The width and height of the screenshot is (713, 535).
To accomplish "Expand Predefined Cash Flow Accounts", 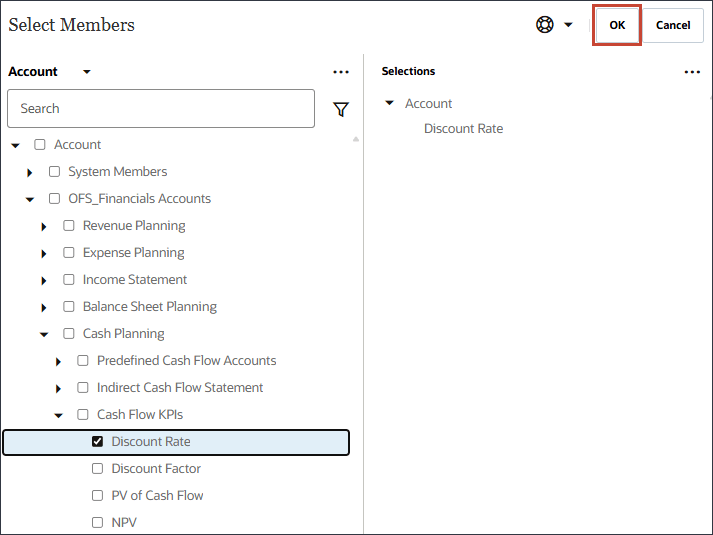I will coord(58,361).
